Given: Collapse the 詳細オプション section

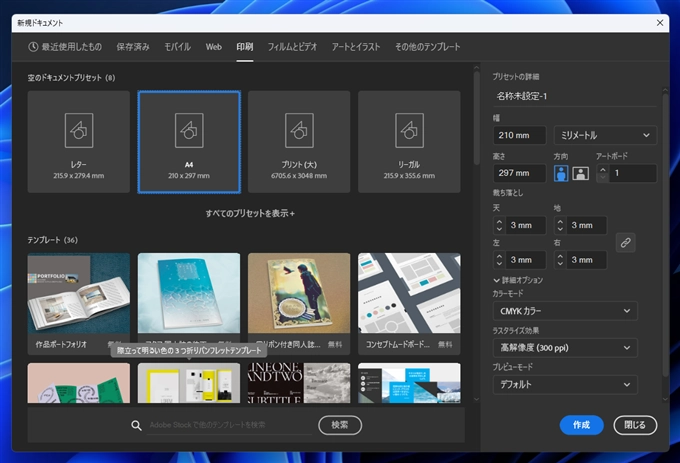Looking at the screenshot, I should [518, 280].
